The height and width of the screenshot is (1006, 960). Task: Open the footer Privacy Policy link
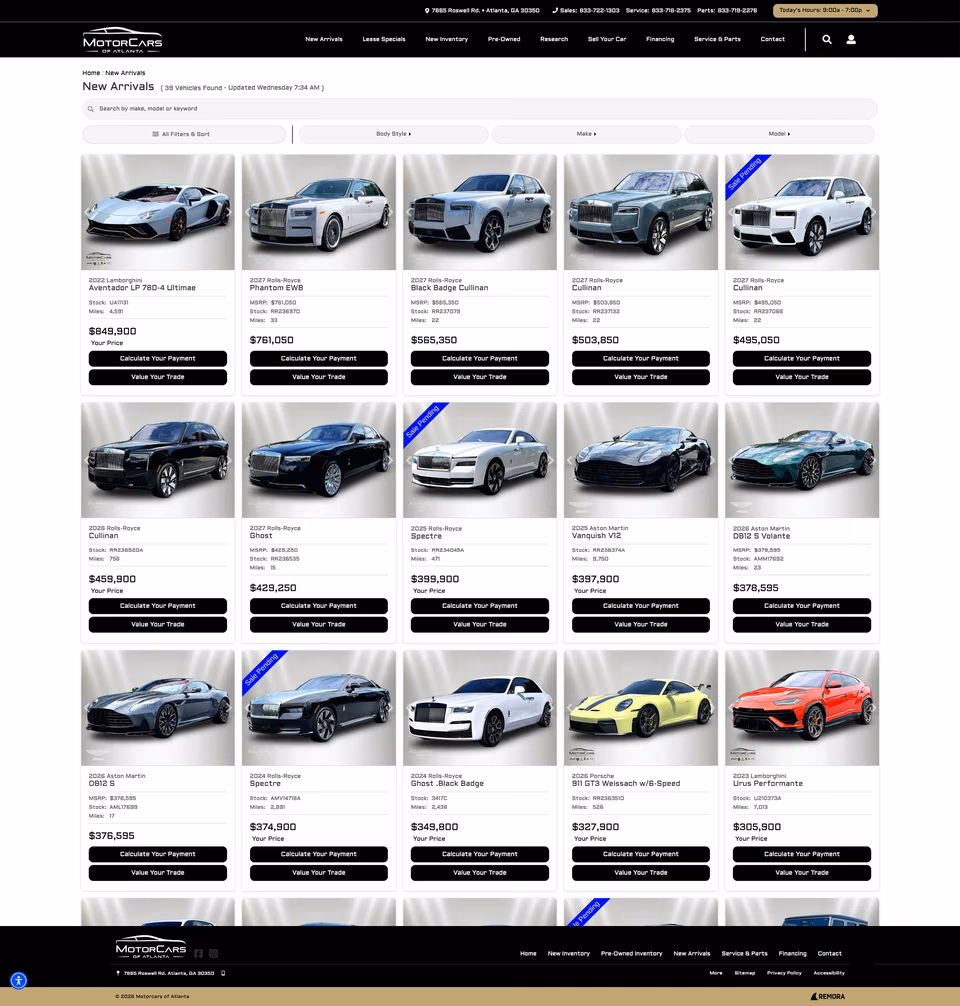click(784, 973)
